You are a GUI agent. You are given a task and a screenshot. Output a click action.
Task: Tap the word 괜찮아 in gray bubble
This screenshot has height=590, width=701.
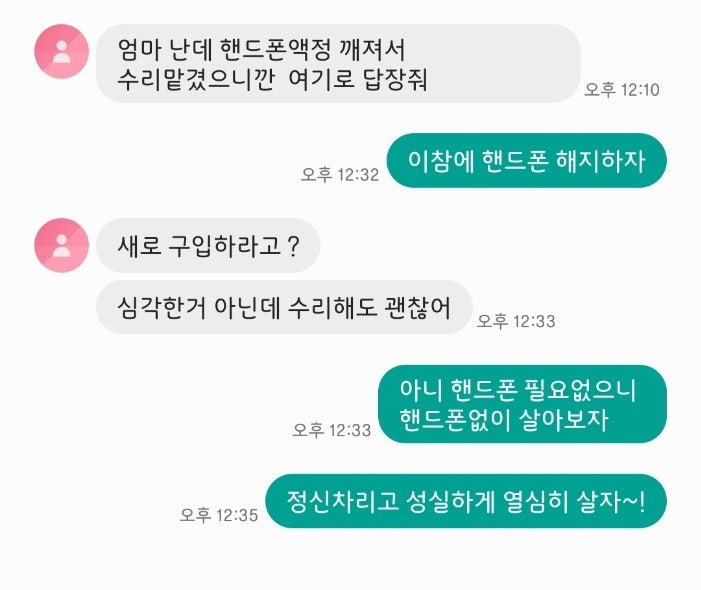click(417, 308)
